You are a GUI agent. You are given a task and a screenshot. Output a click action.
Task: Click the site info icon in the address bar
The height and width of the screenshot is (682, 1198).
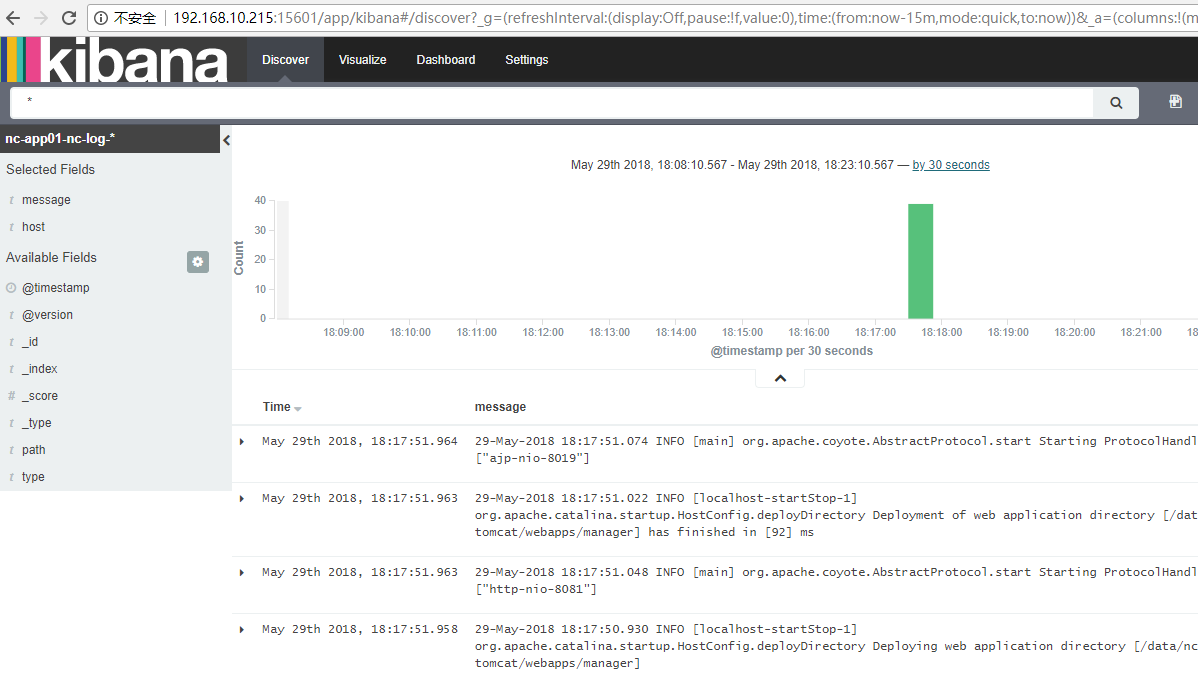click(101, 18)
